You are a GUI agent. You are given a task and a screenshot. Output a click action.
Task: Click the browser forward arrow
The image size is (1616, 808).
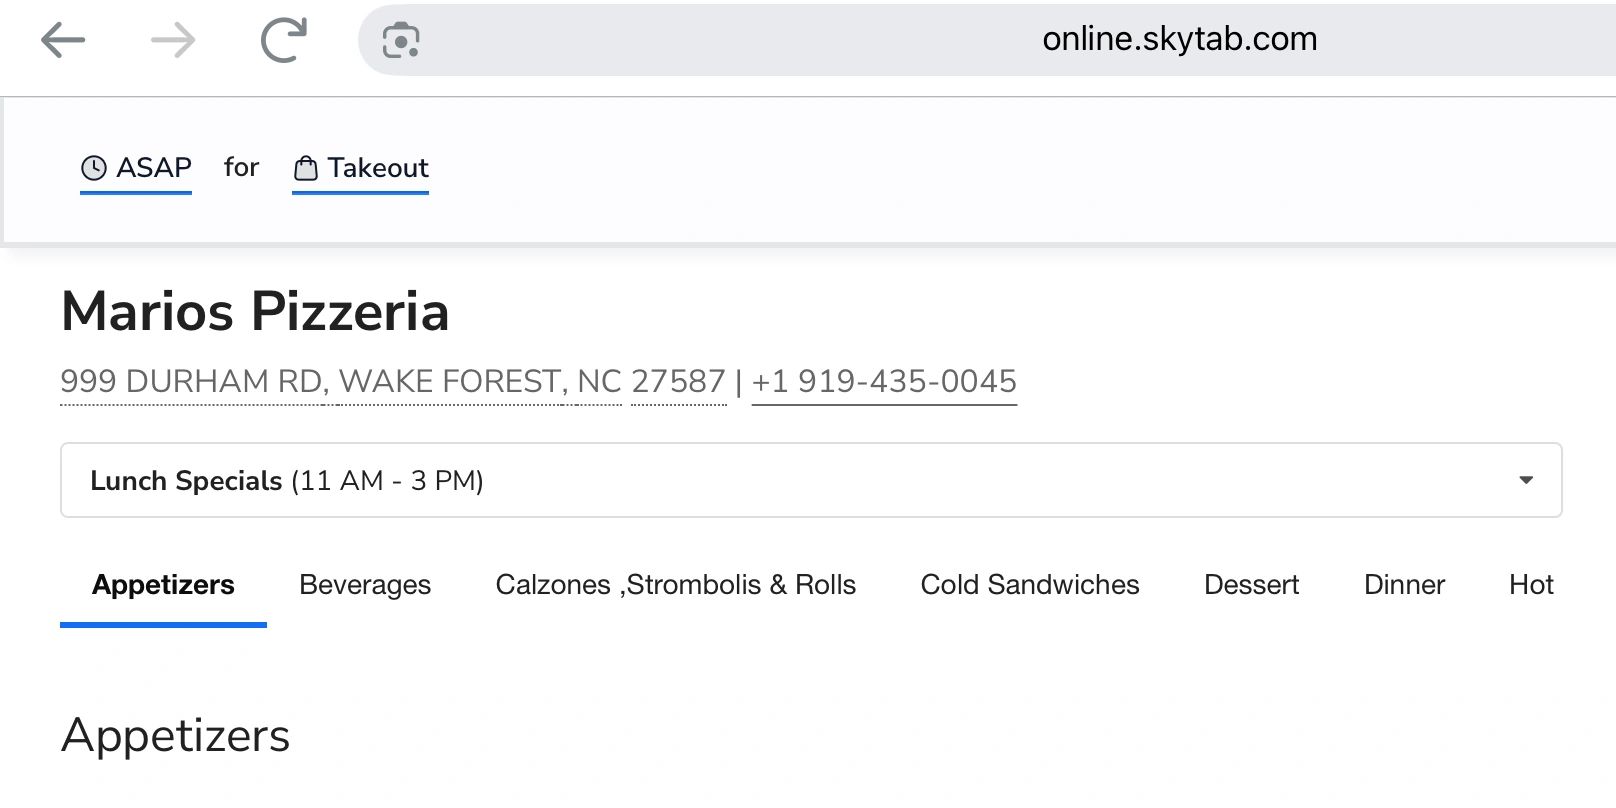pyautogui.click(x=173, y=40)
